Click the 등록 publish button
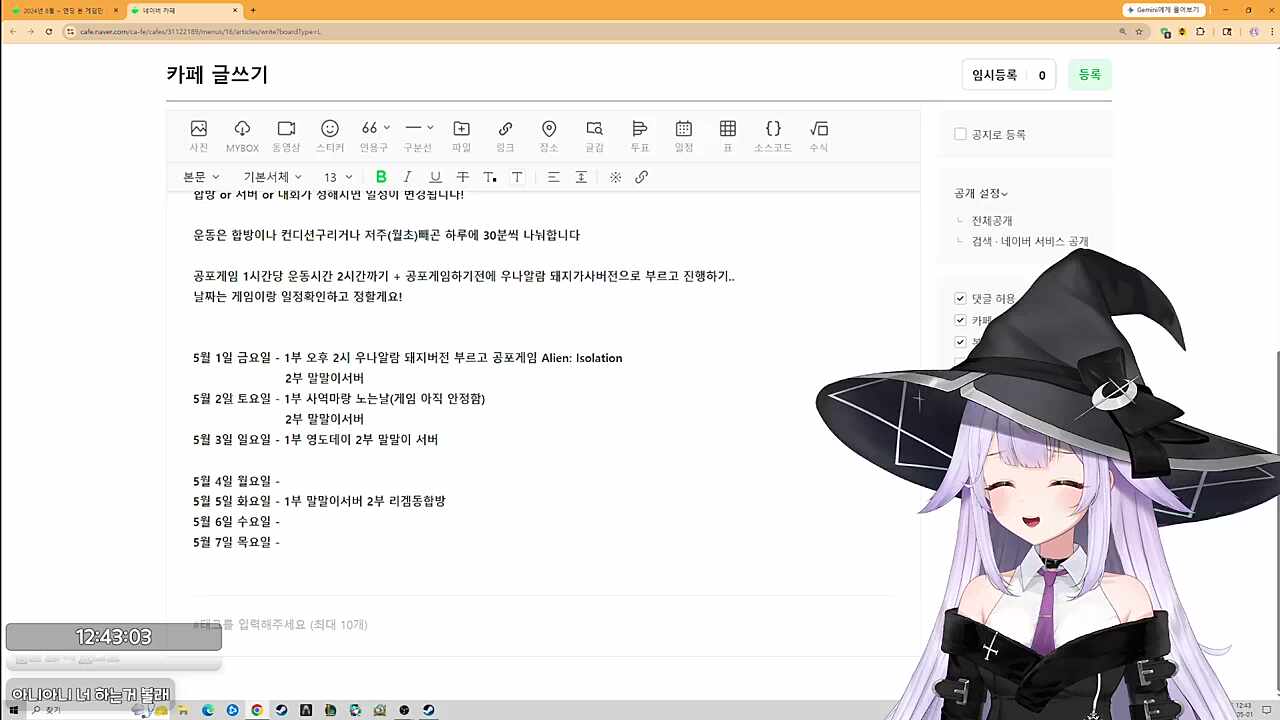1280x720 pixels. (1090, 75)
